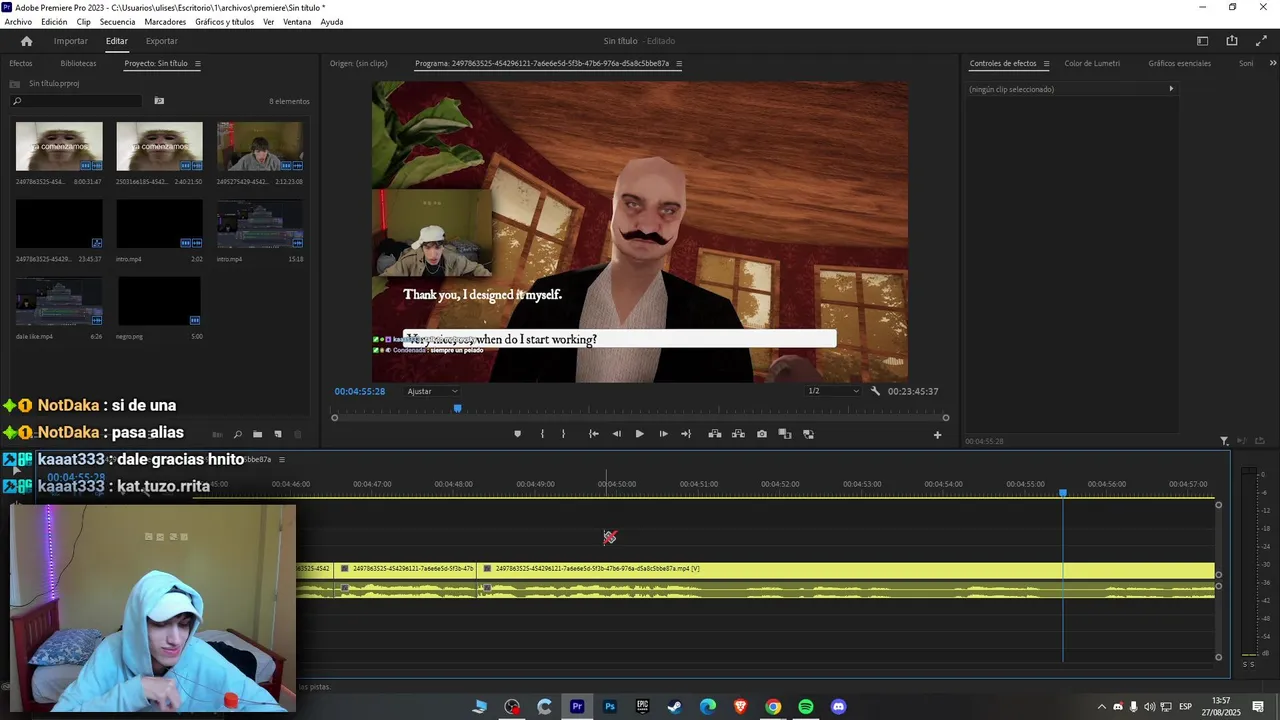Viewport: 1280px width, 720px height.
Task: Select the negro.png thumbnail
Action: (x=159, y=302)
